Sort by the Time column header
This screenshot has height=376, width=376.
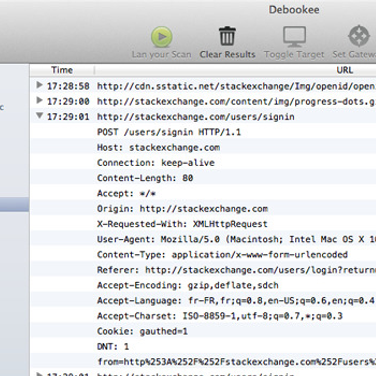point(62,70)
